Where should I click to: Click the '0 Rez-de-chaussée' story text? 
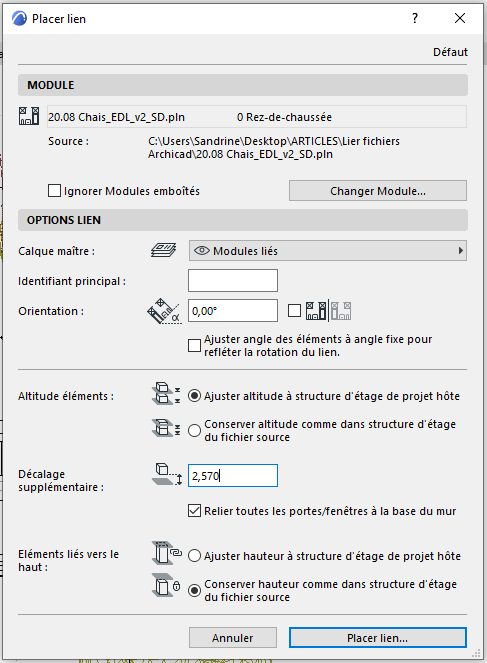tap(284, 117)
